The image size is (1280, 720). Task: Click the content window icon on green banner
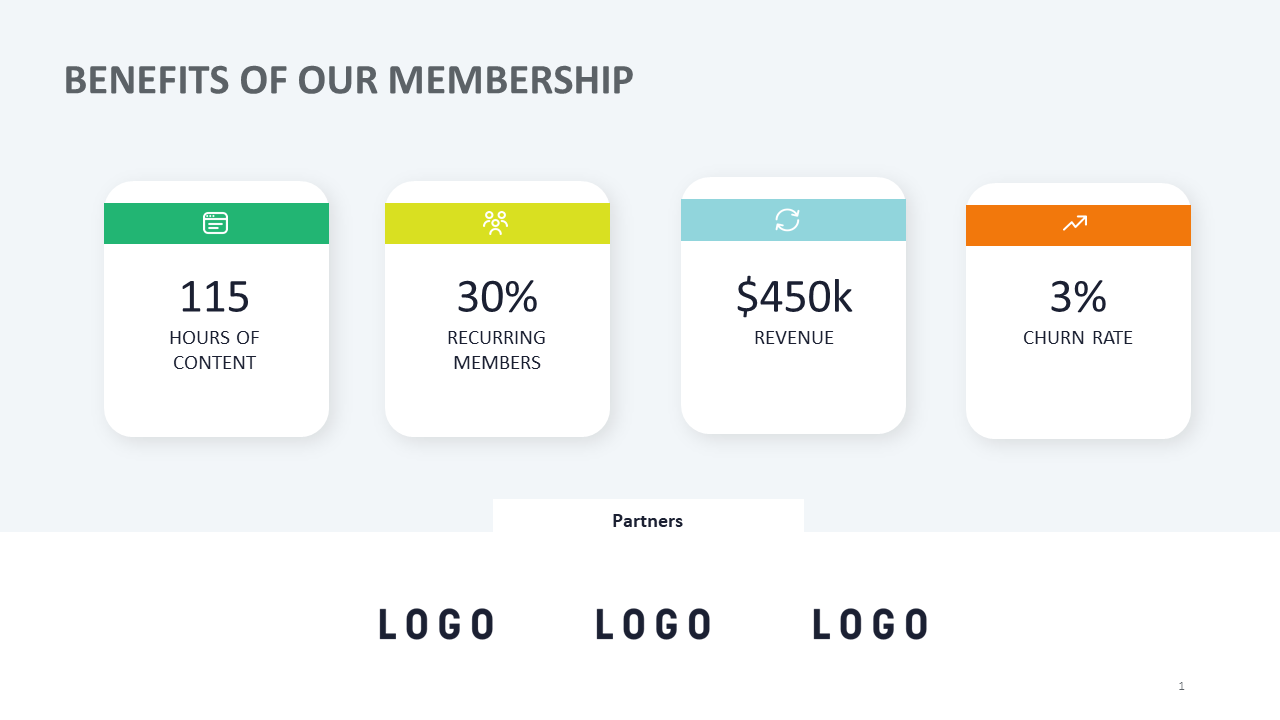216,223
